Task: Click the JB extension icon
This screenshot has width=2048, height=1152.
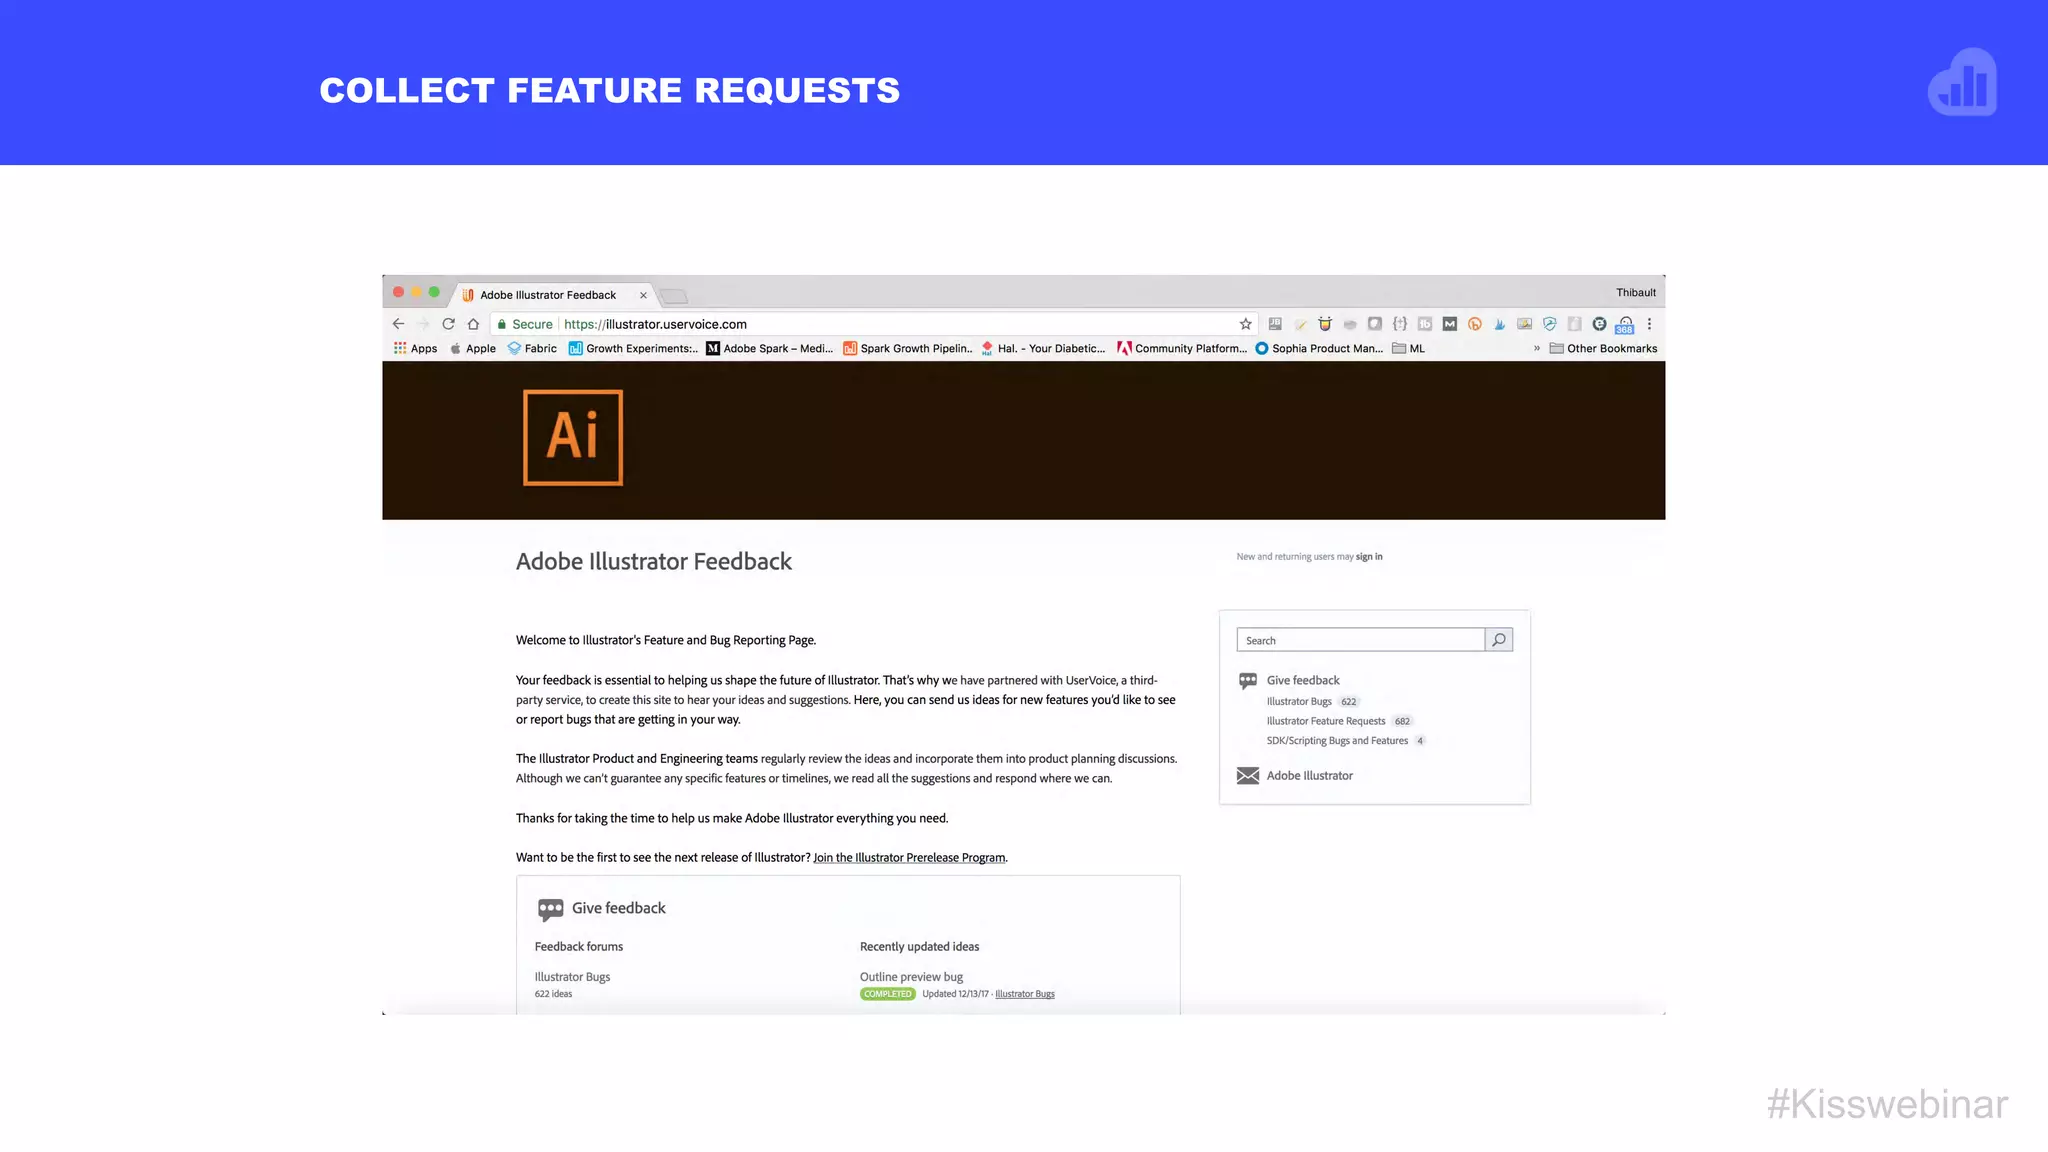Action: 1275,324
